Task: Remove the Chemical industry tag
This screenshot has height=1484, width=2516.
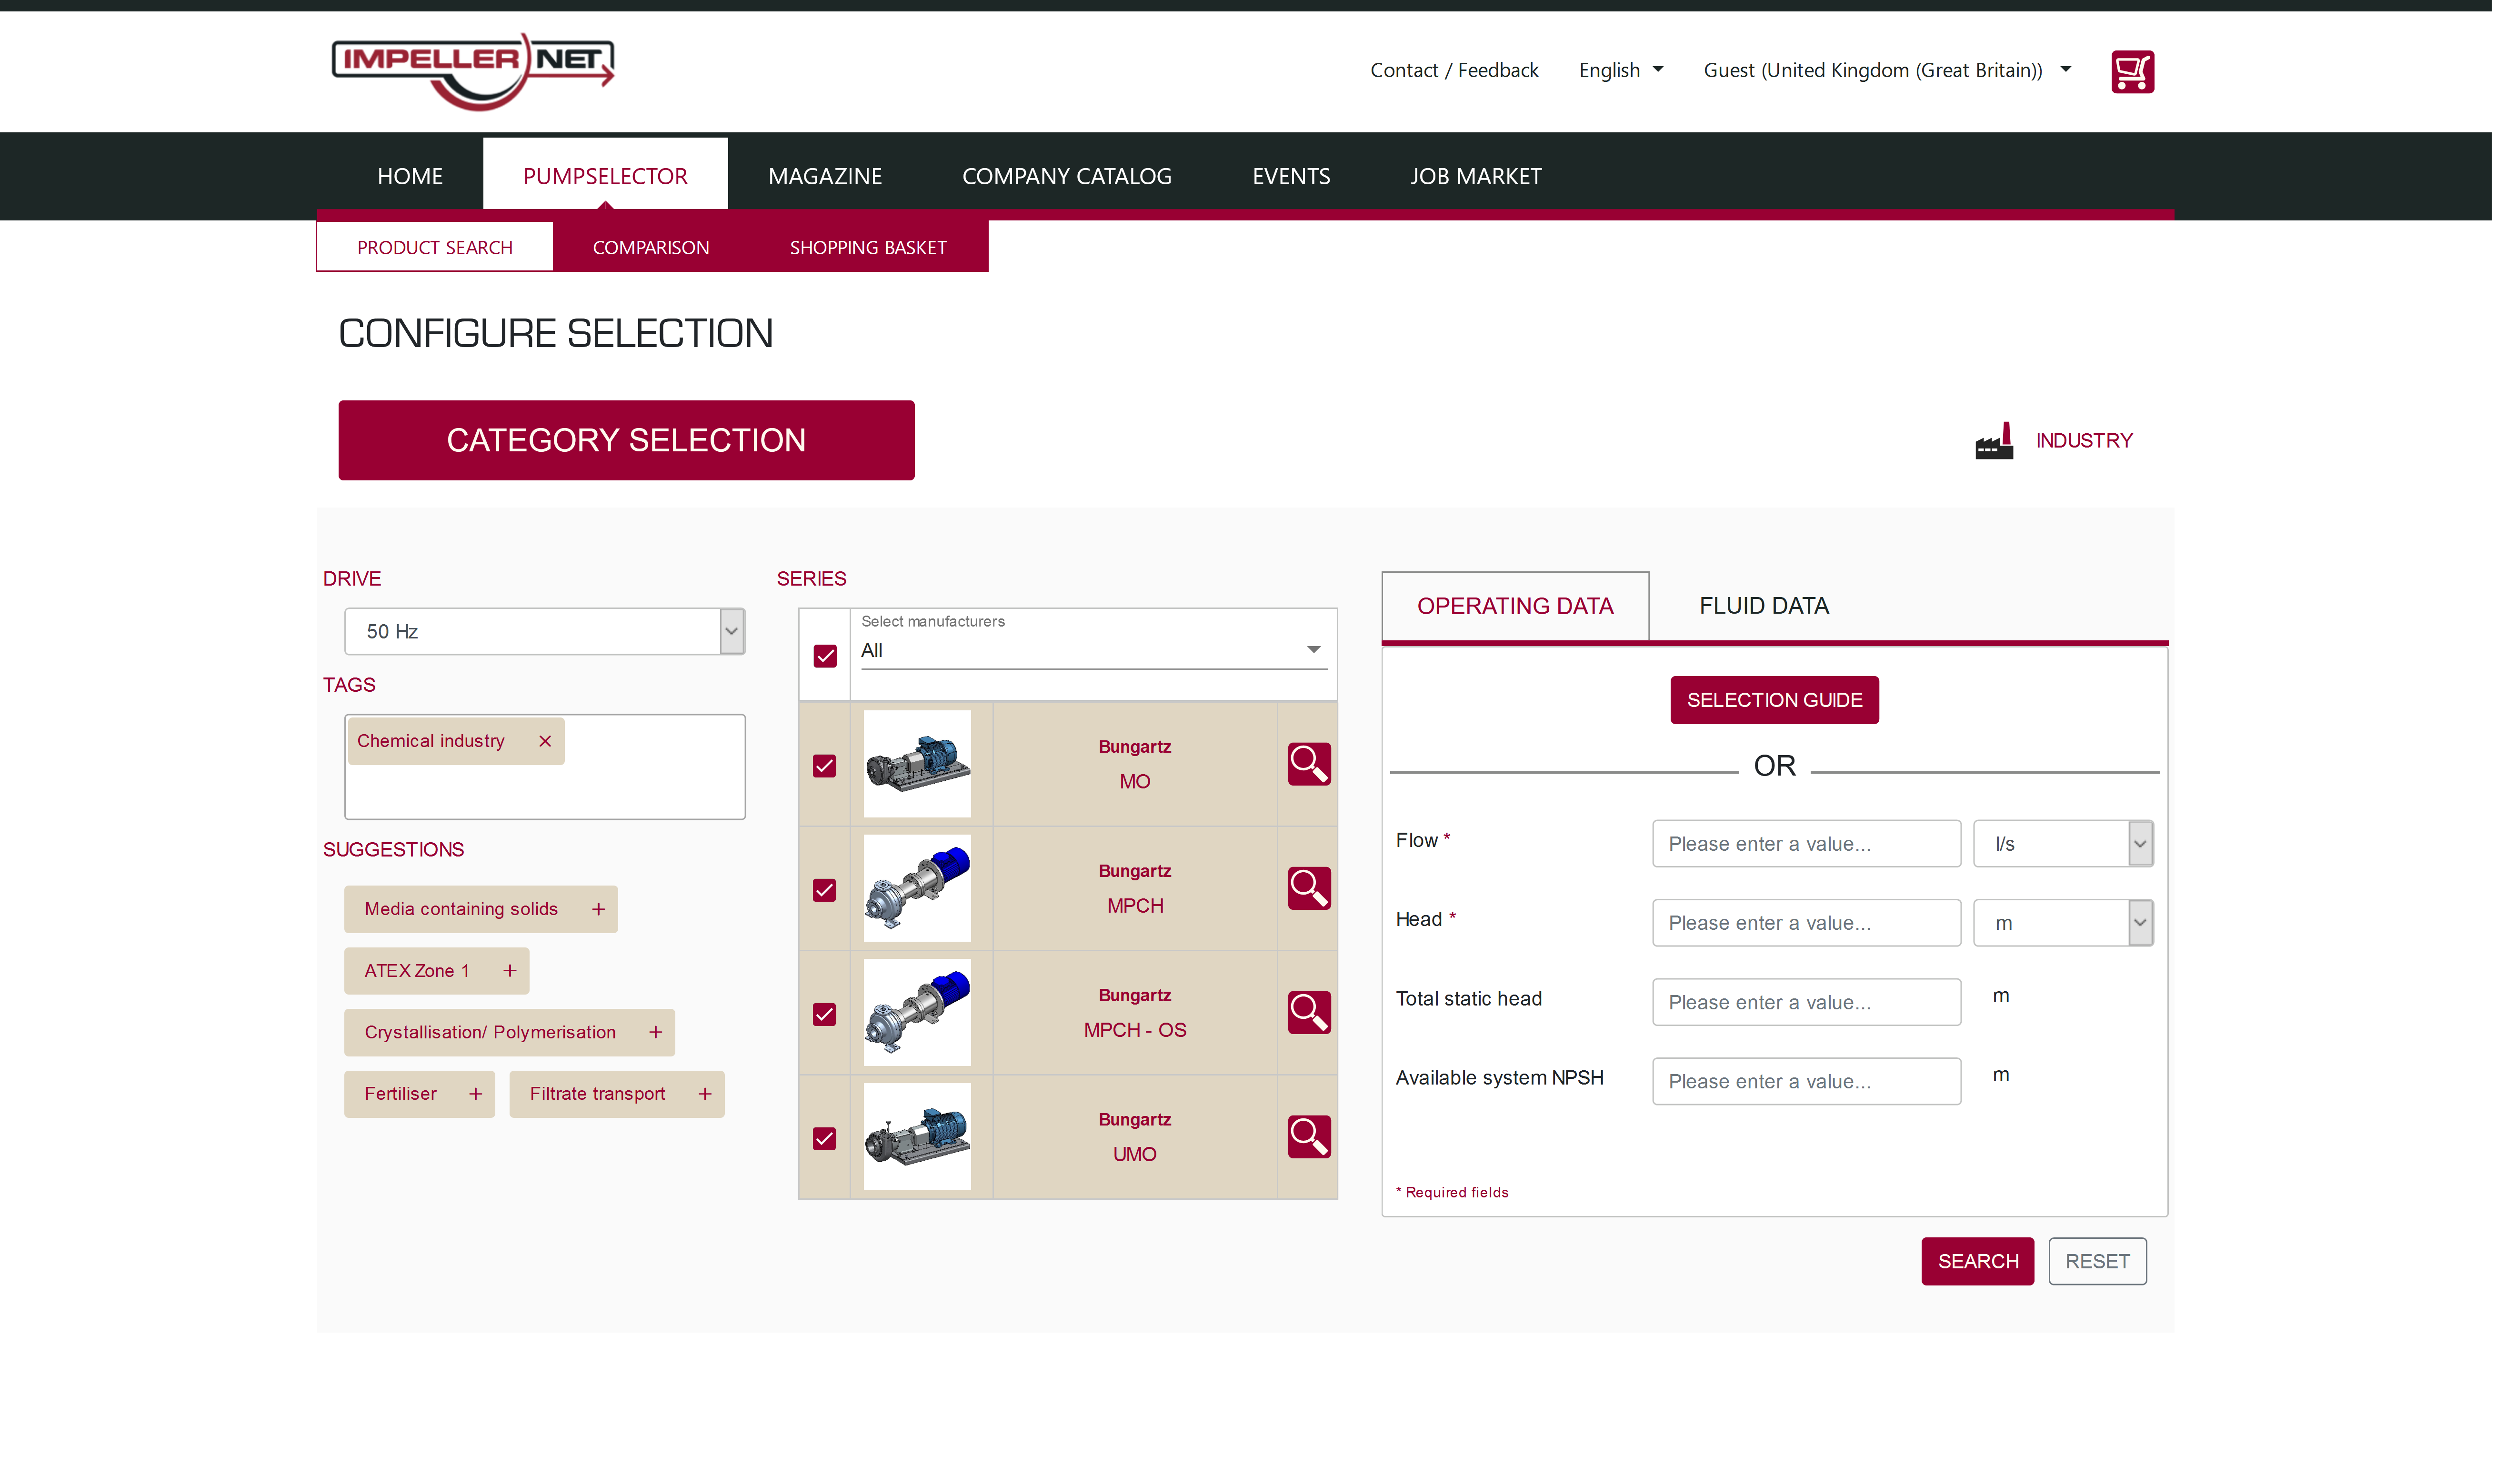Action: pyautogui.click(x=545, y=741)
